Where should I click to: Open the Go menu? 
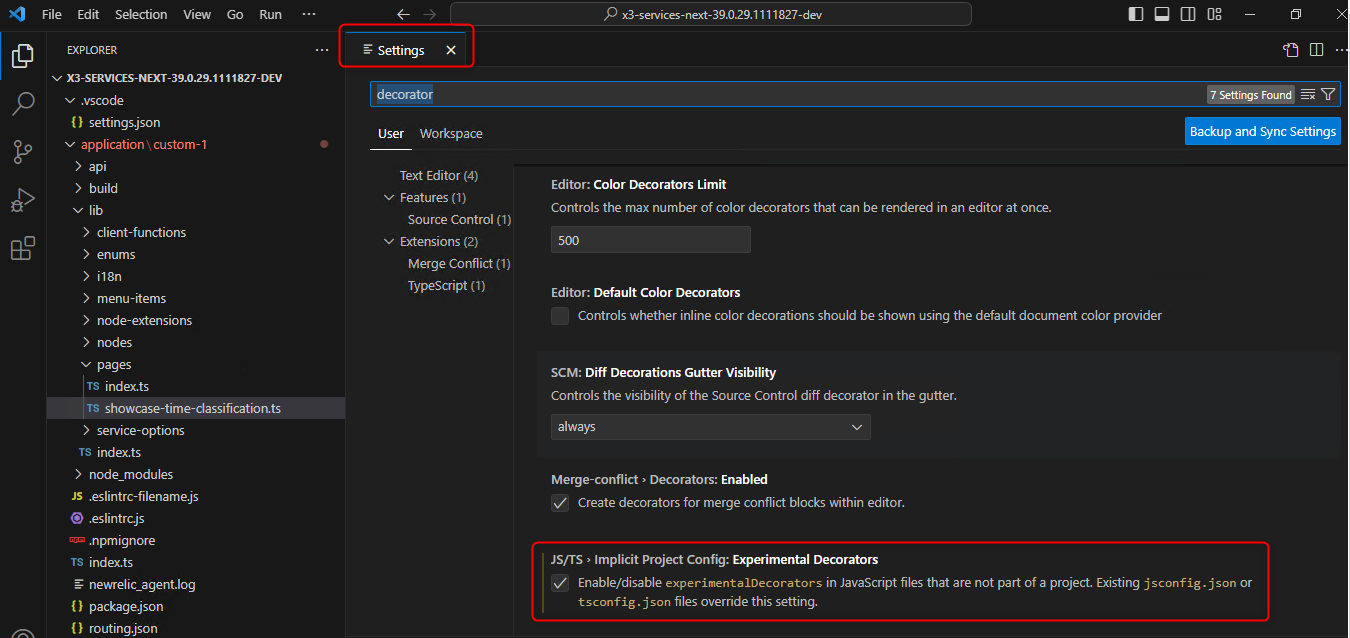pyautogui.click(x=235, y=15)
